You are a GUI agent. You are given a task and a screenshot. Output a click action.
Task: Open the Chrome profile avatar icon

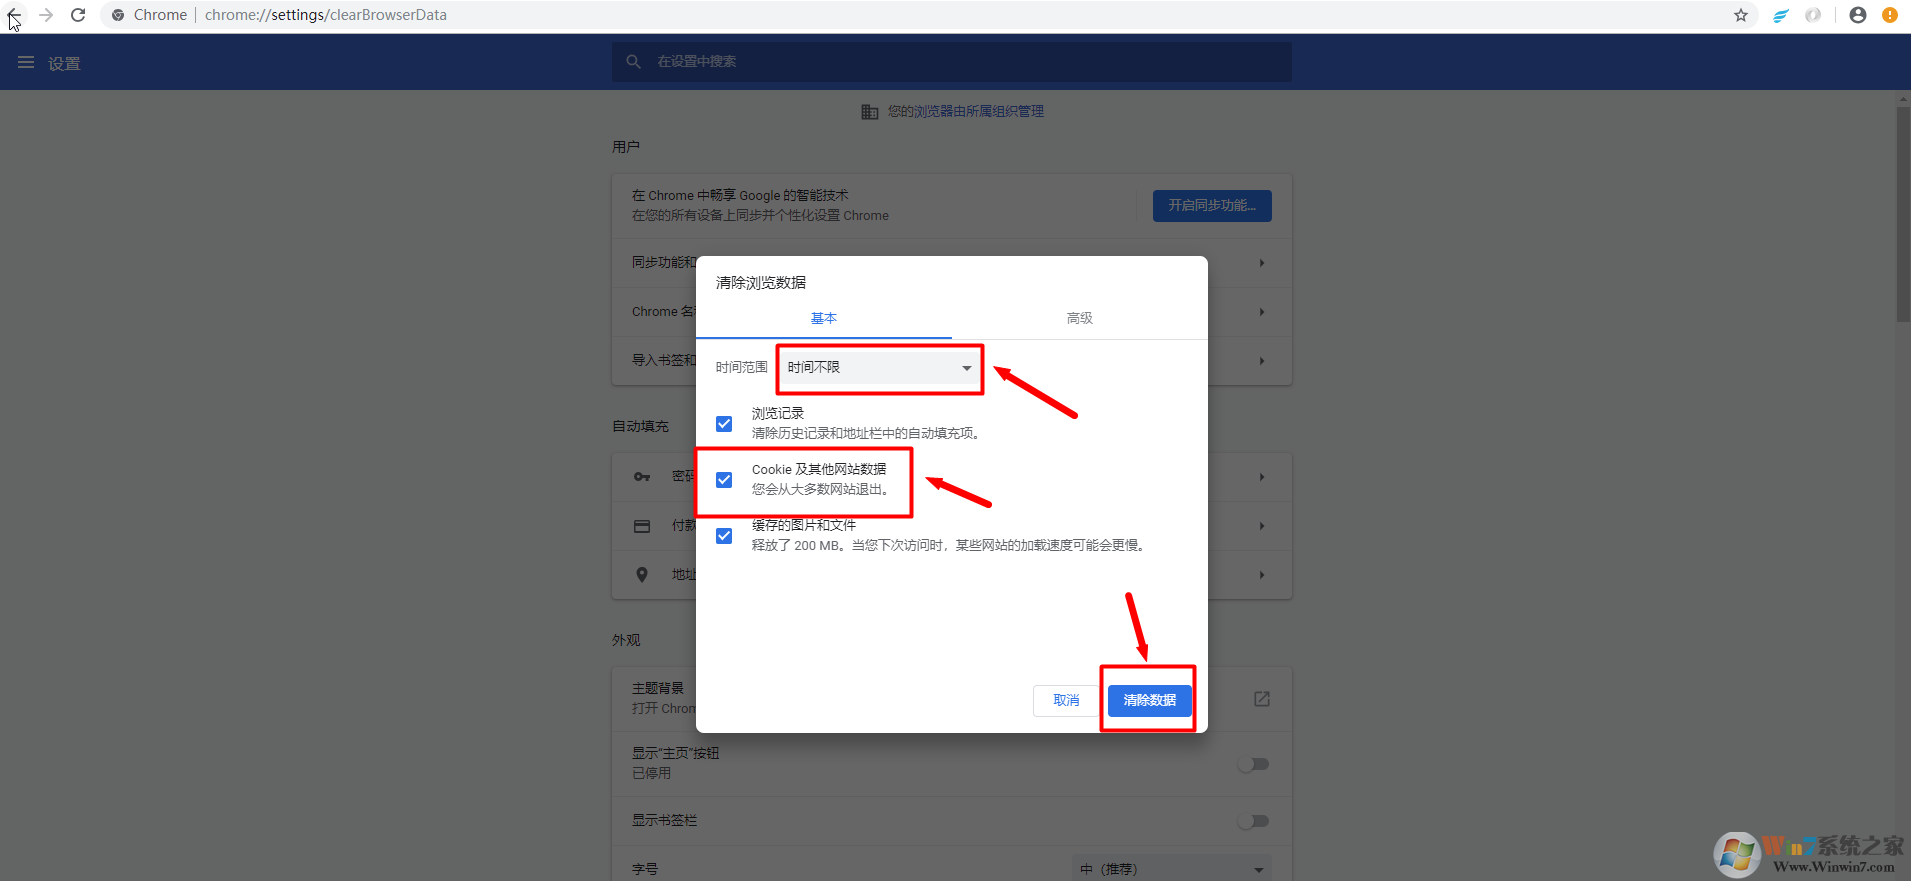click(x=1858, y=15)
